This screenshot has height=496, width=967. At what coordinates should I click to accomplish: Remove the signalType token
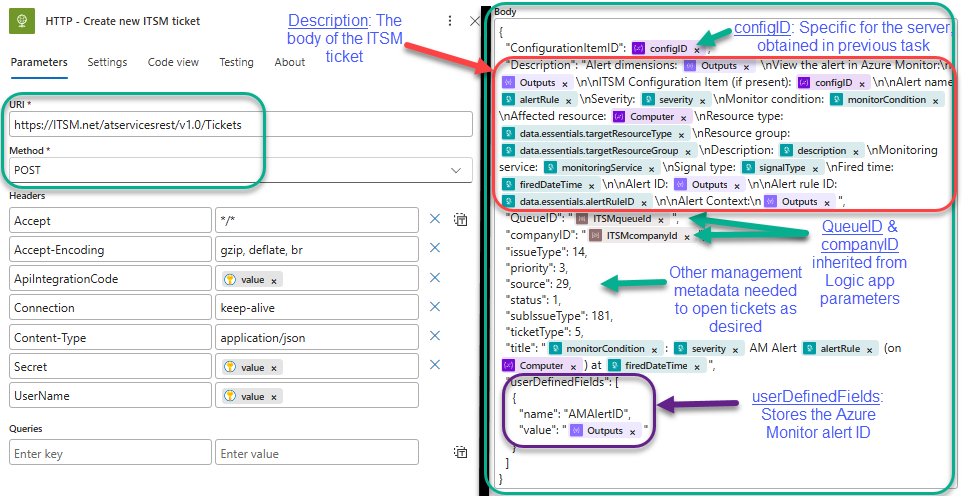click(815, 169)
